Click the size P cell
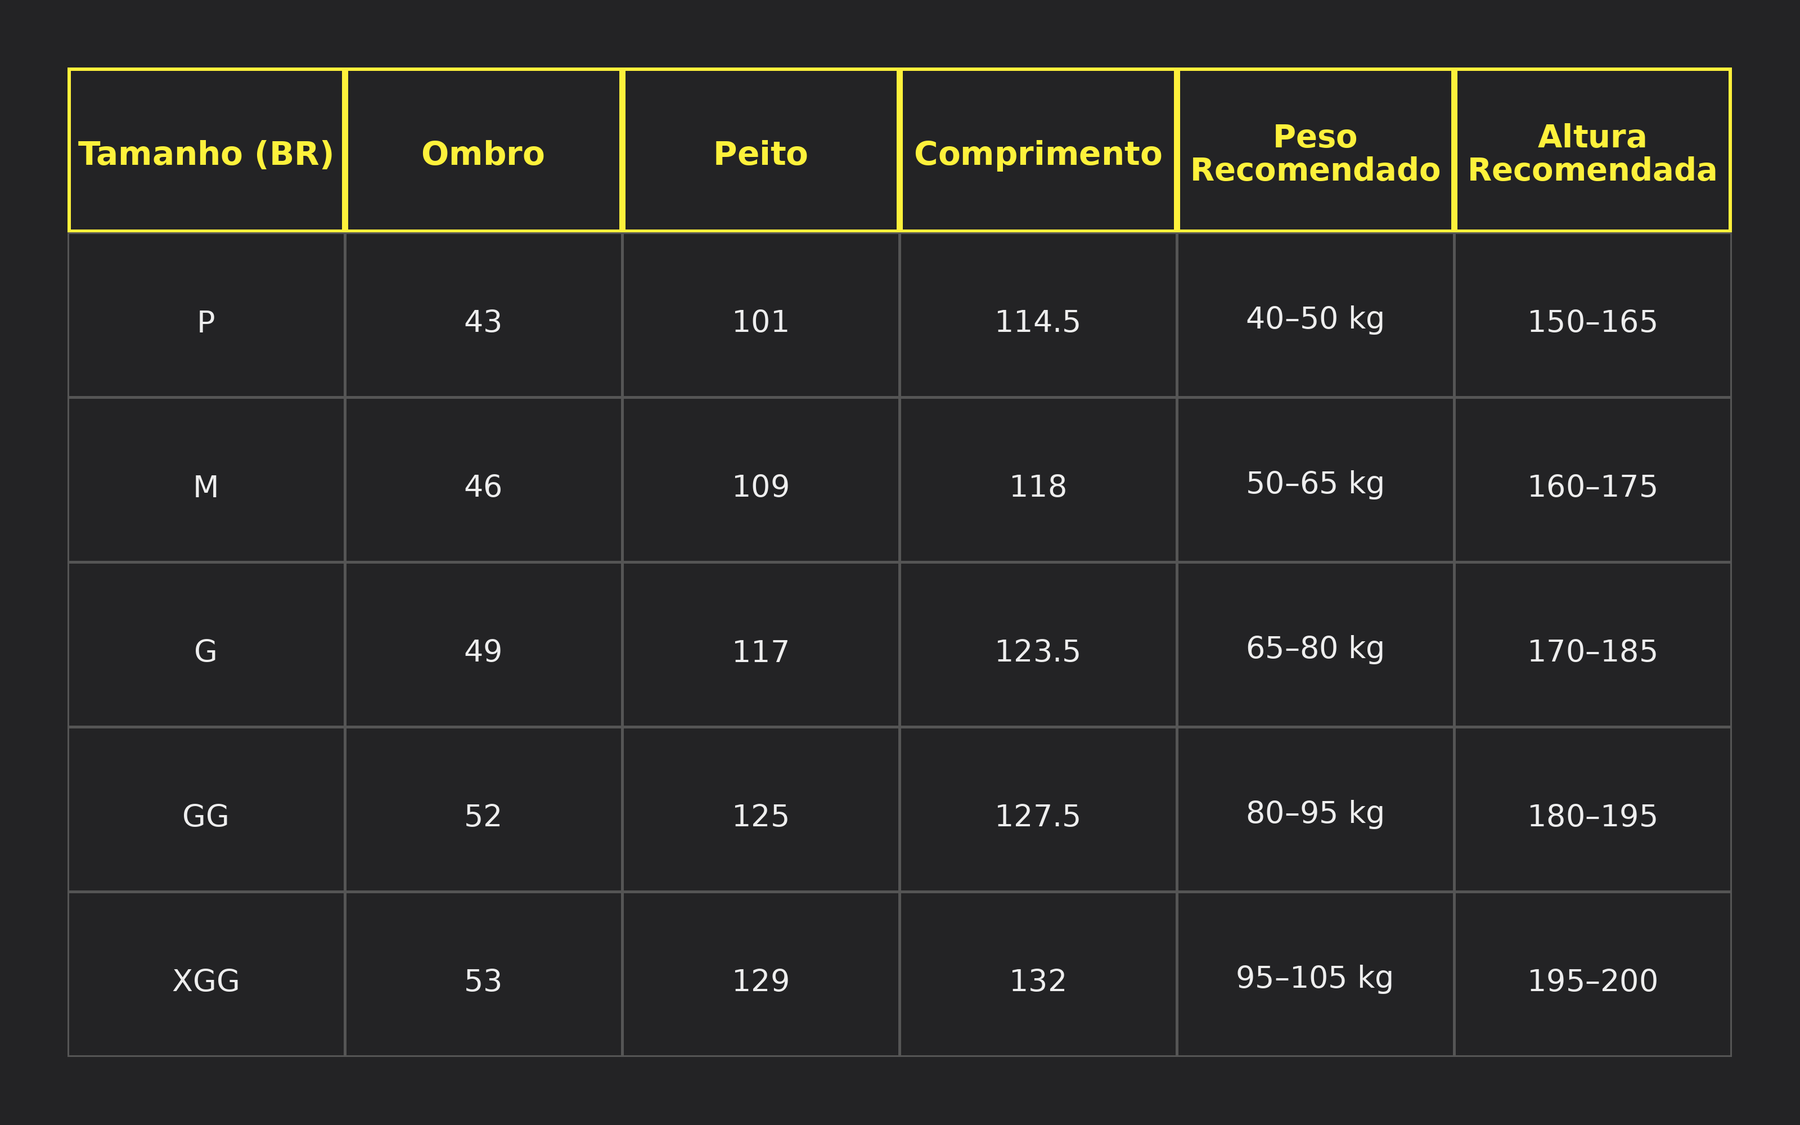 tap(206, 321)
